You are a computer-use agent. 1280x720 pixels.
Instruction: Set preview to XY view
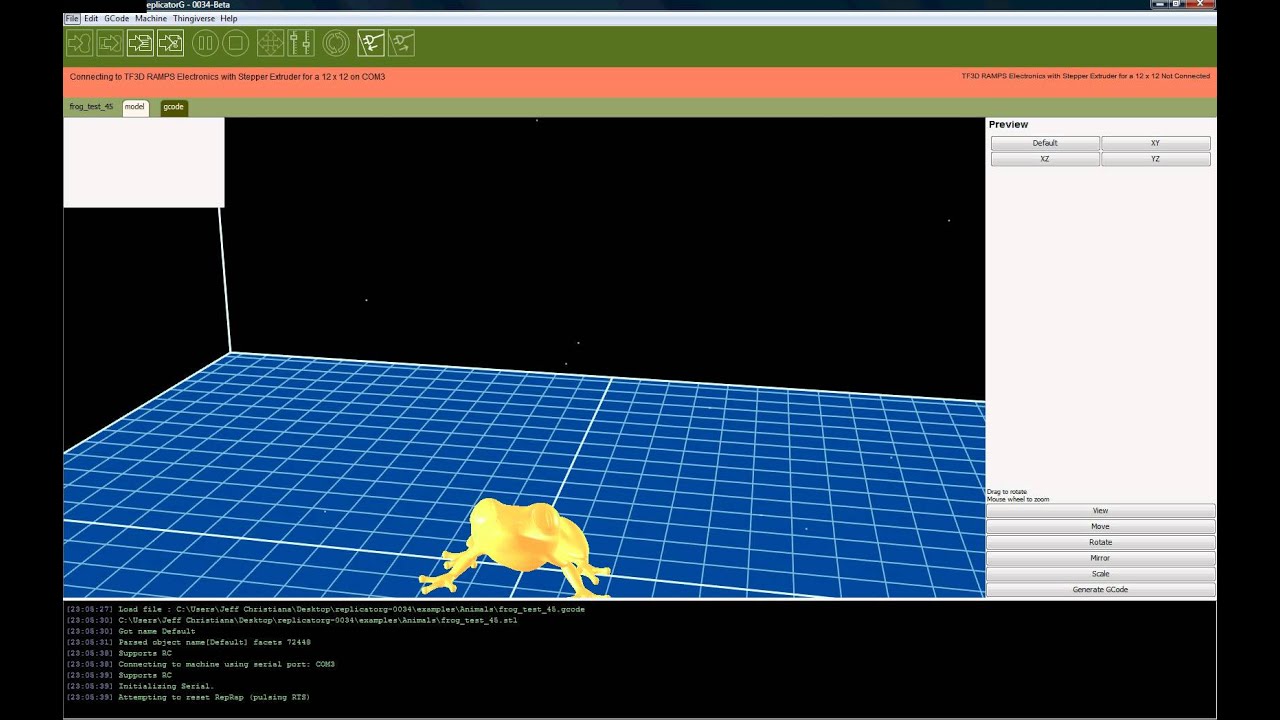pos(1155,143)
